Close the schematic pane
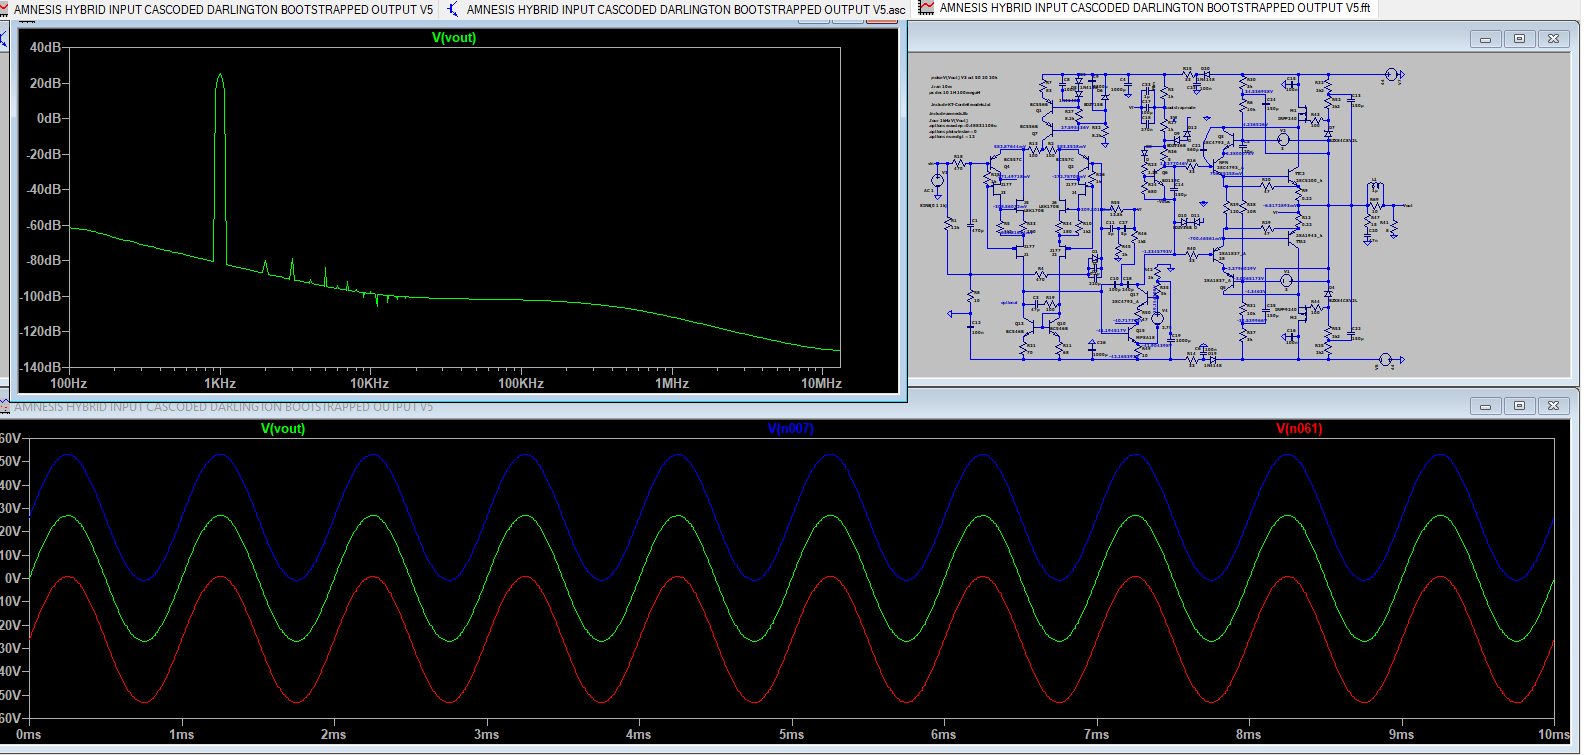This screenshot has height=755, width=1584. (x=1553, y=39)
